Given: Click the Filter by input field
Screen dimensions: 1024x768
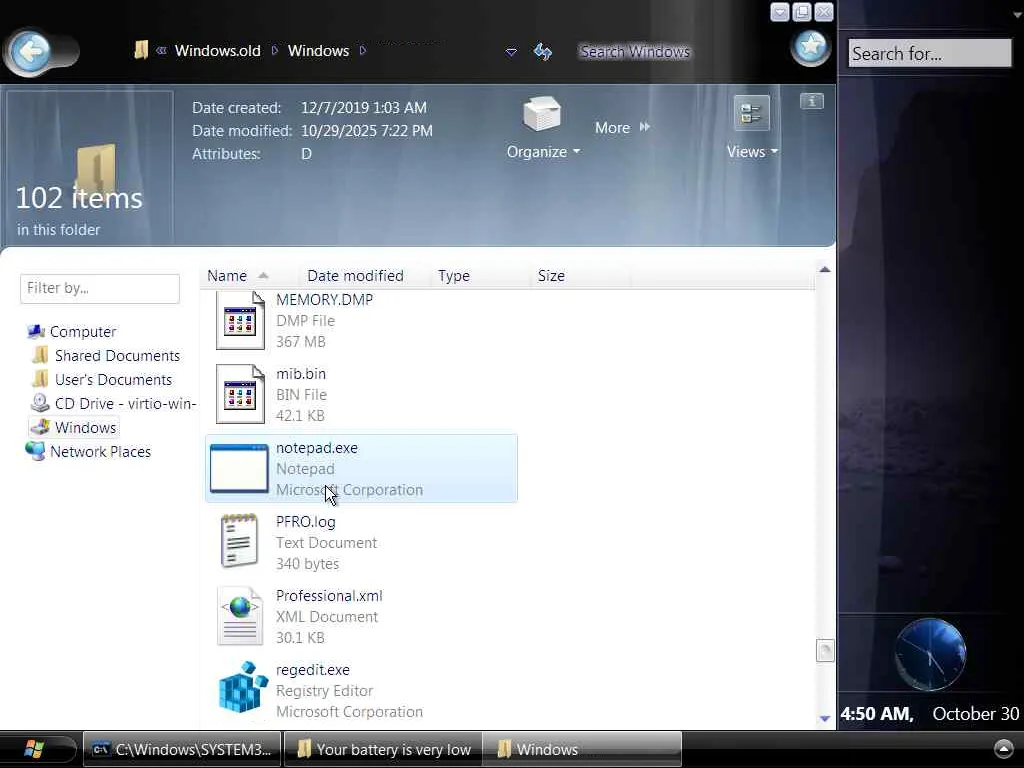Looking at the screenshot, I should click(100, 288).
